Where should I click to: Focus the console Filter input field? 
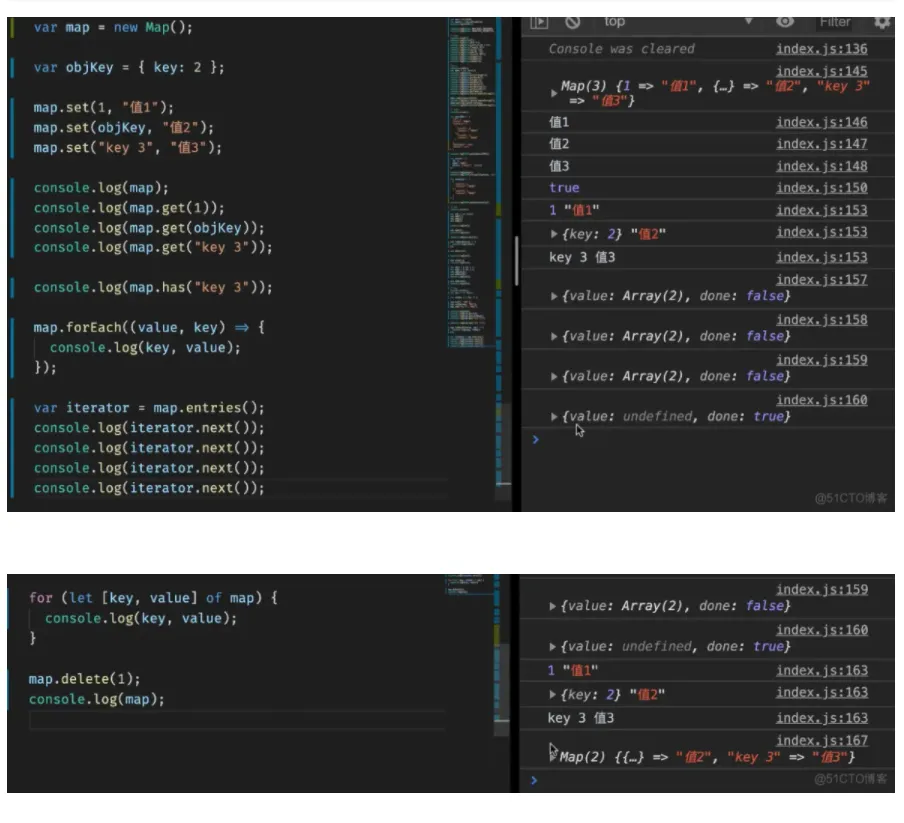coord(835,22)
